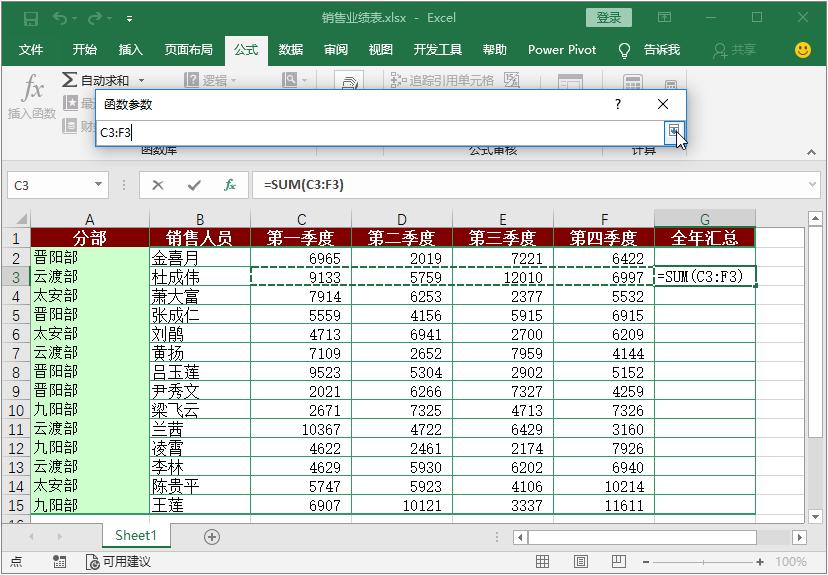Open the 视图 ribbon tab

[x=381, y=50]
